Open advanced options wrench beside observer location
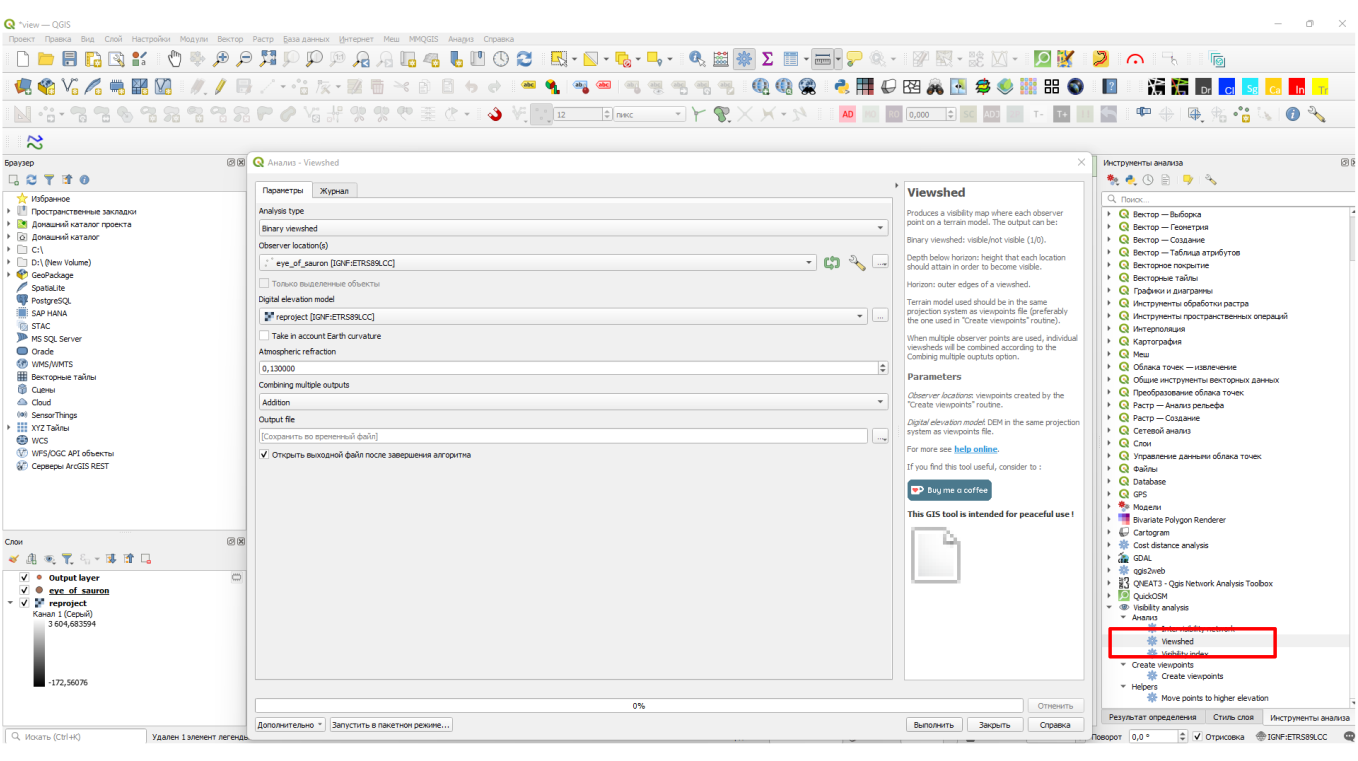Screen dimensions: 1358x761 tap(856, 263)
